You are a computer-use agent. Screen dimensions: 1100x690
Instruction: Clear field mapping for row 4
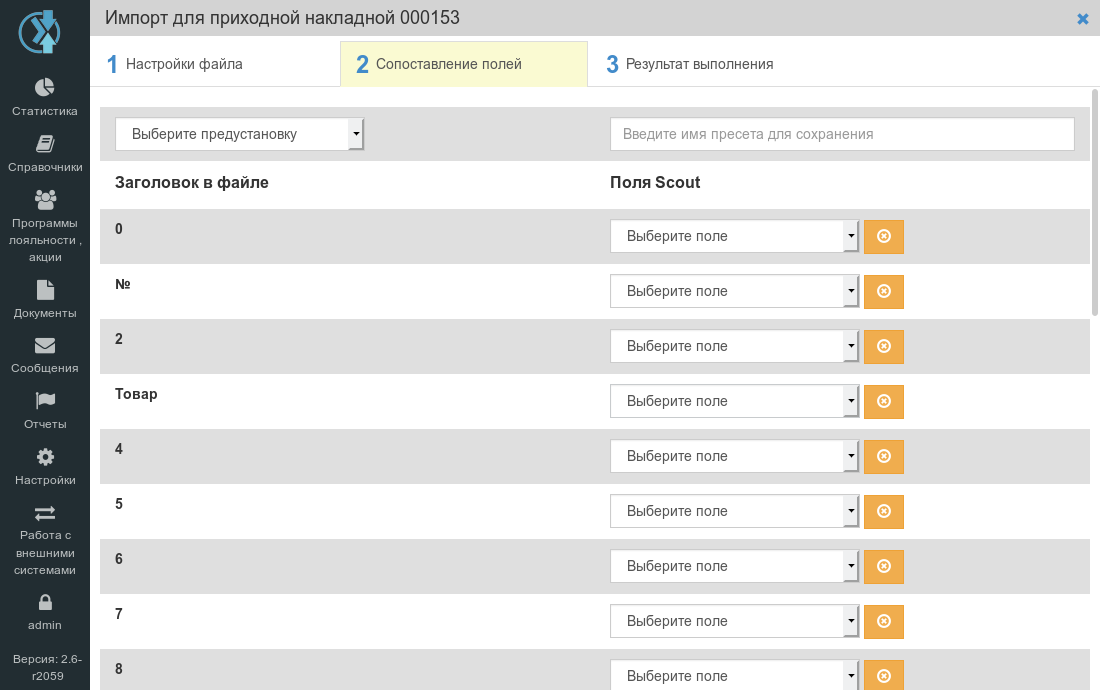pyautogui.click(x=884, y=456)
